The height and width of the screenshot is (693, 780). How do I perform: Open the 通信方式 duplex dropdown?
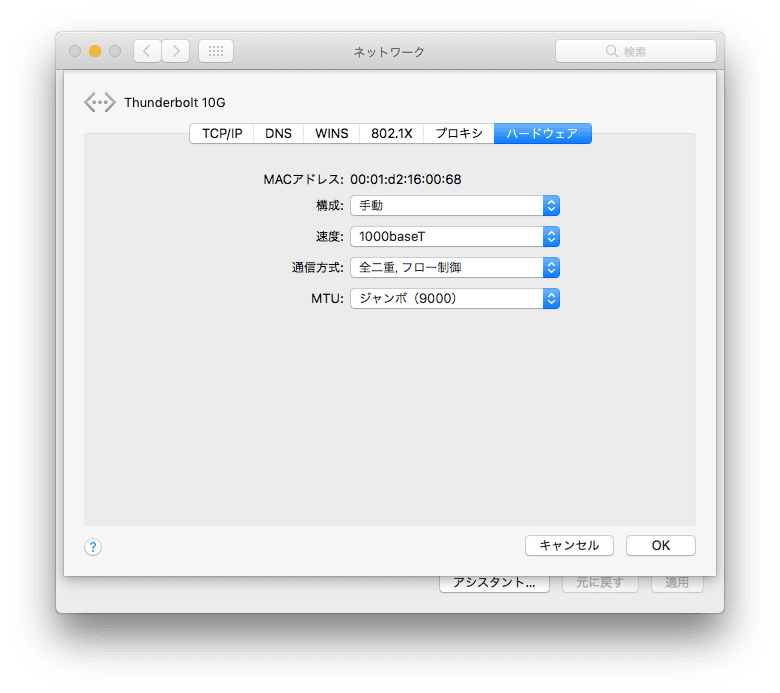(x=455, y=268)
